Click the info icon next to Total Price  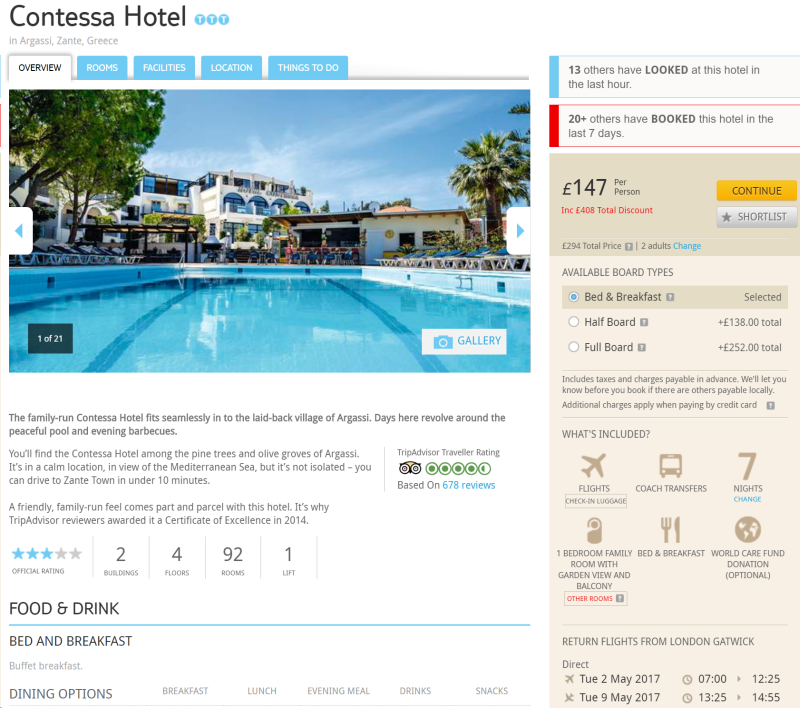click(x=629, y=246)
